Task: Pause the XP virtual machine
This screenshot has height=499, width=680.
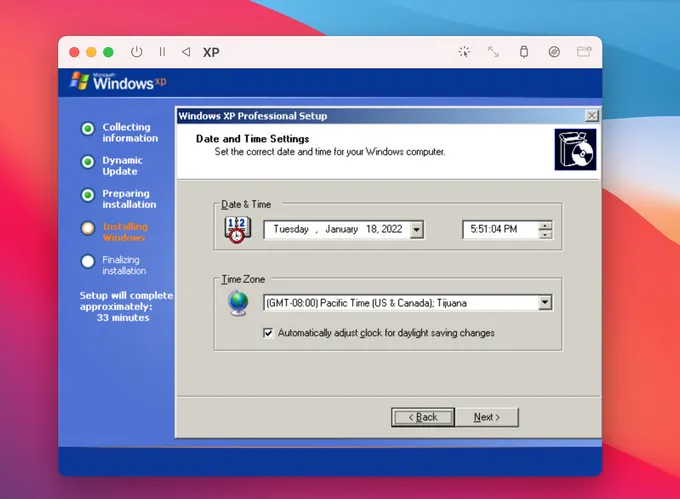Action: click(x=162, y=52)
